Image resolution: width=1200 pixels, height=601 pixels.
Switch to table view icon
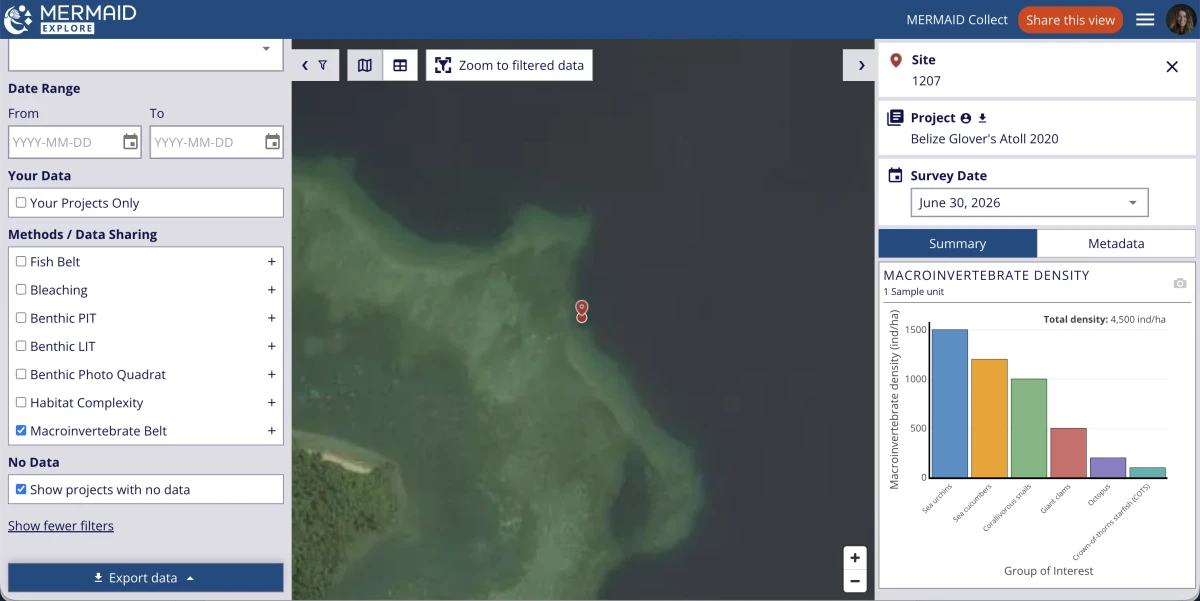pyautogui.click(x=400, y=66)
